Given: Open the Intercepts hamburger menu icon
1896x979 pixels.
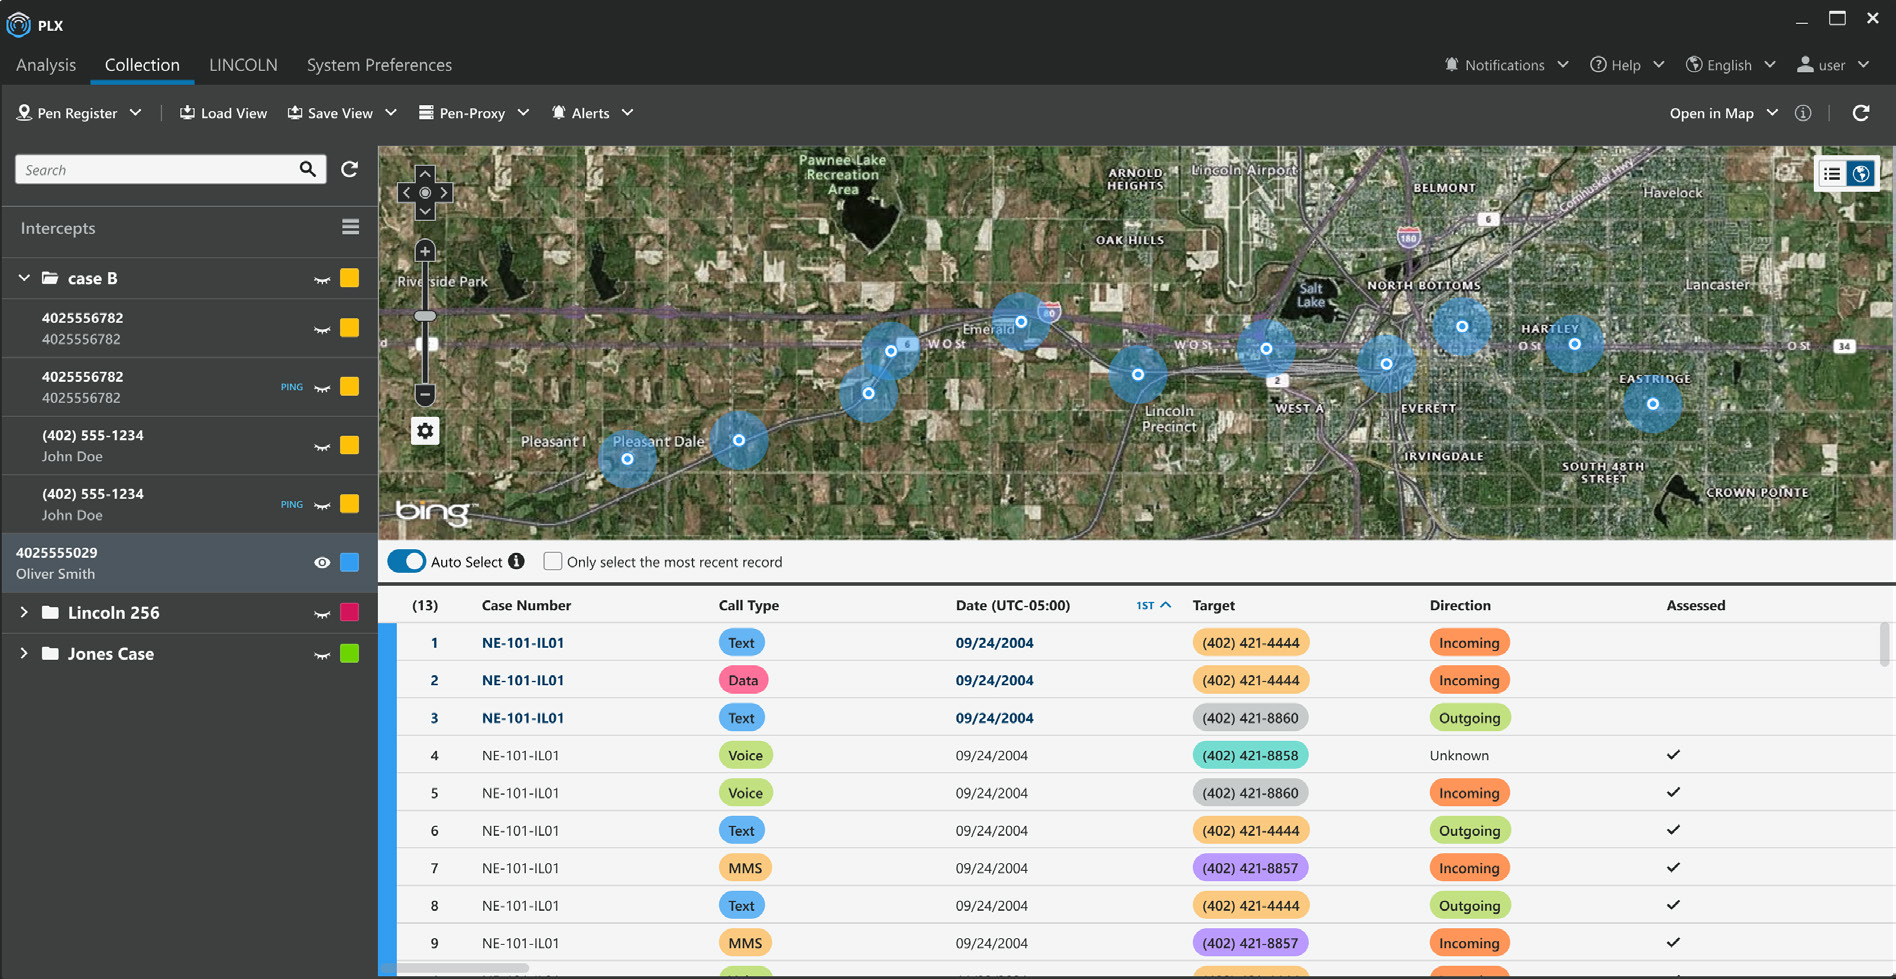Looking at the screenshot, I should pyautogui.click(x=350, y=228).
